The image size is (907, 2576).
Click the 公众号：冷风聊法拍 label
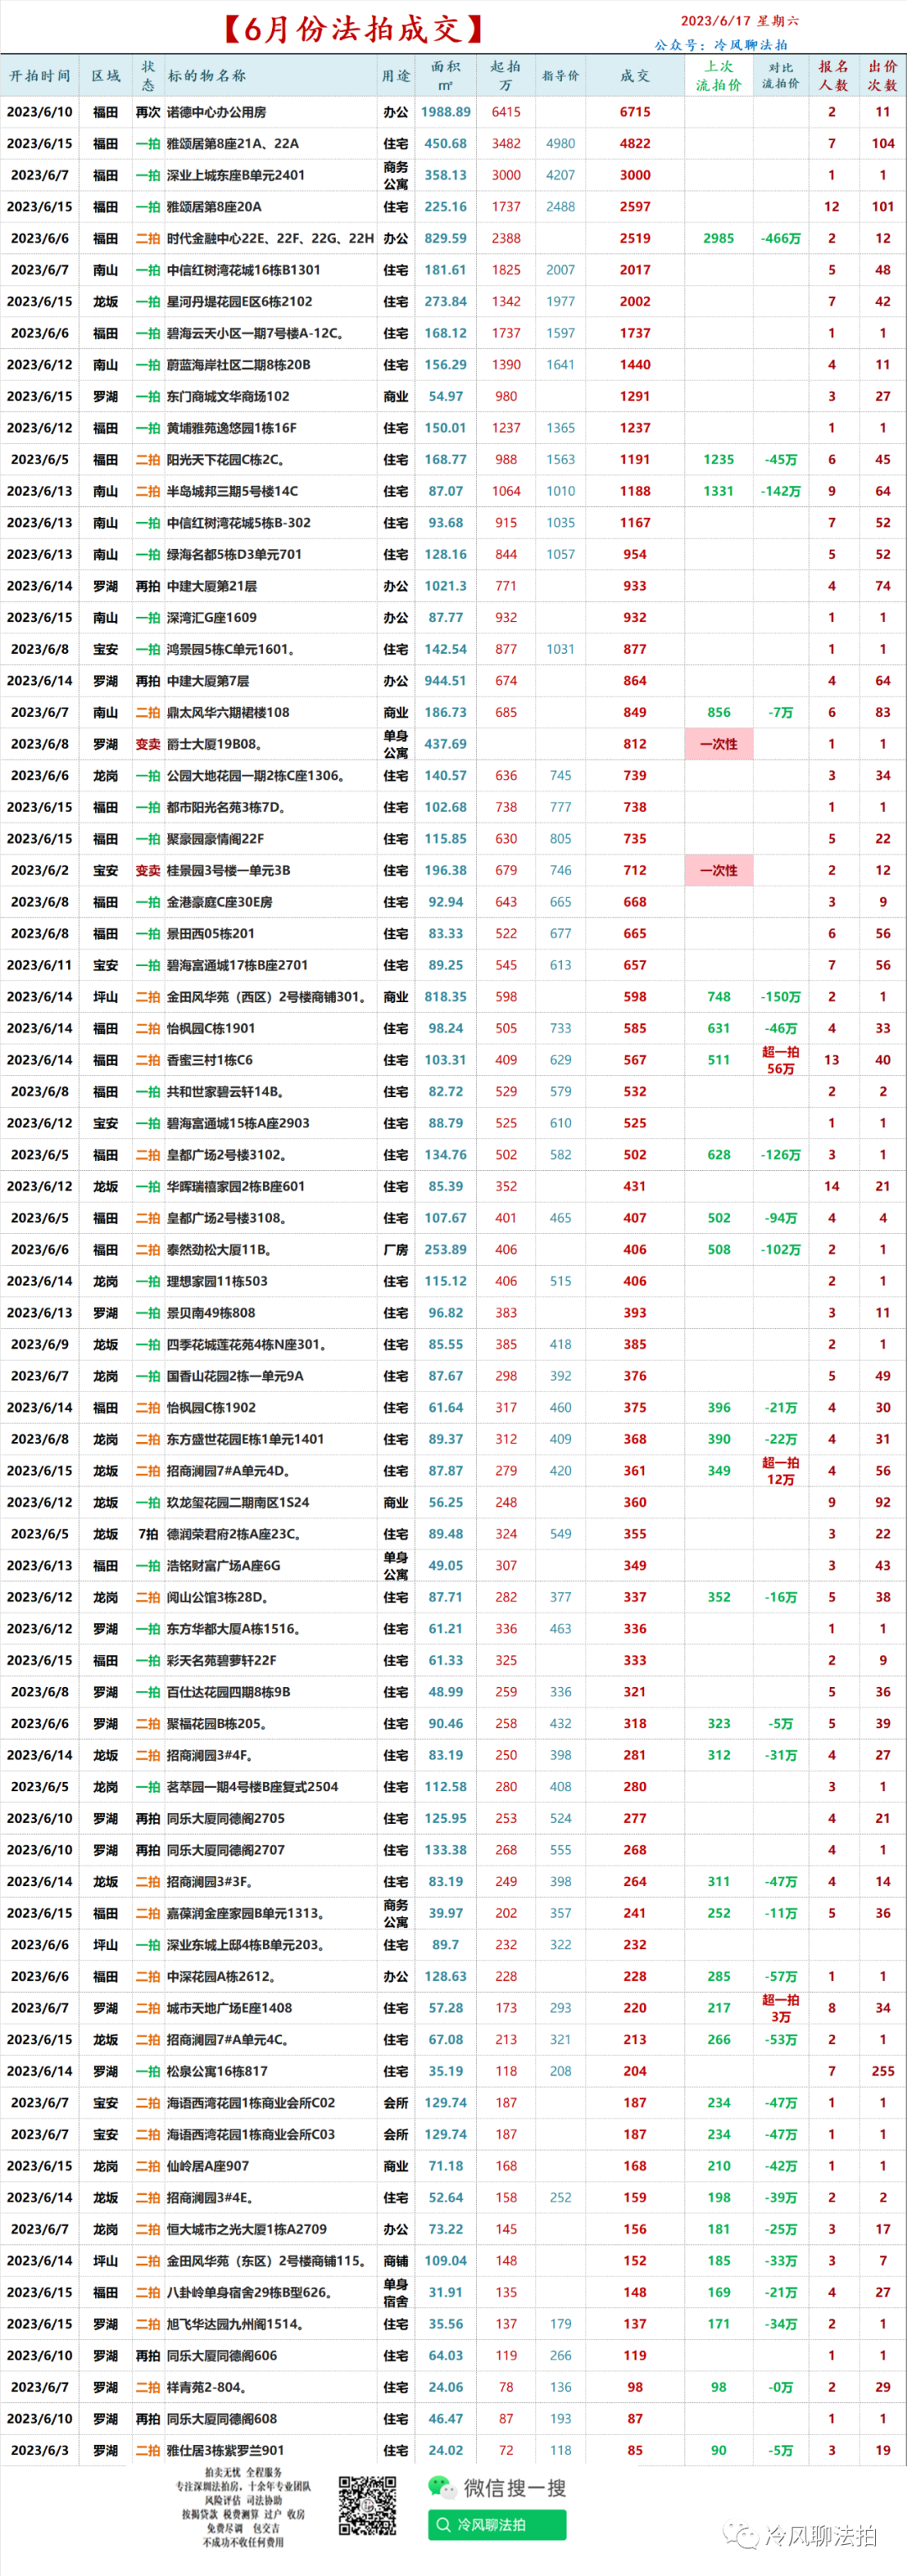(721, 45)
